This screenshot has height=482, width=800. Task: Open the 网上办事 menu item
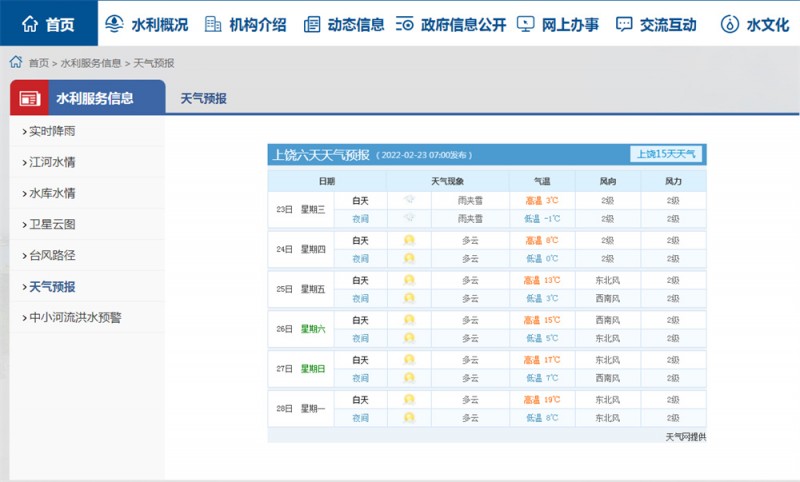[x=570, y=24]
